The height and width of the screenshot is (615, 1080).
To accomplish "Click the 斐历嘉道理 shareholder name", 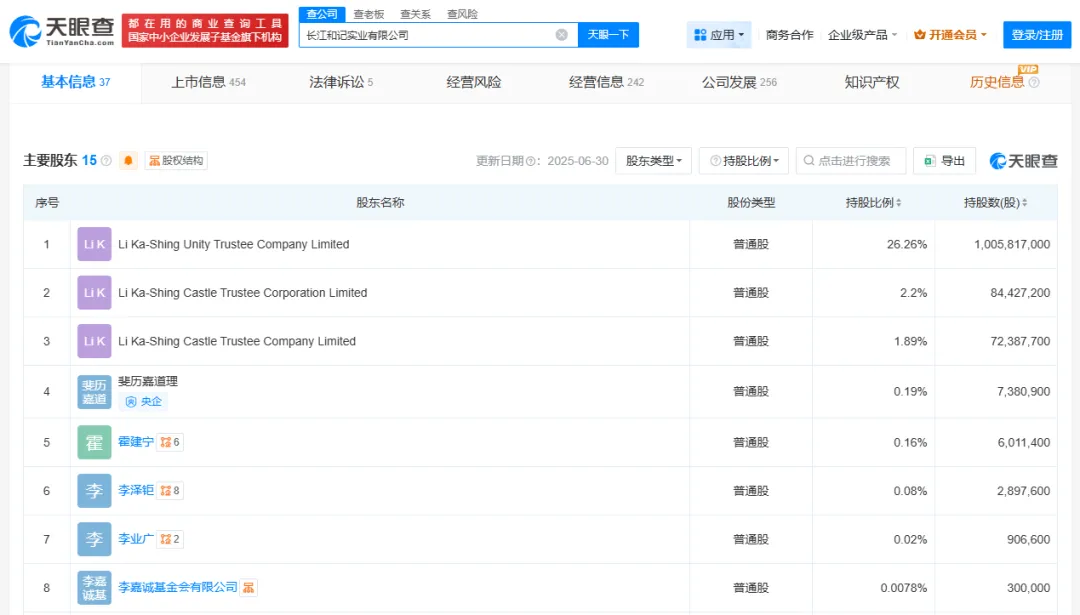I will point(147,381).
